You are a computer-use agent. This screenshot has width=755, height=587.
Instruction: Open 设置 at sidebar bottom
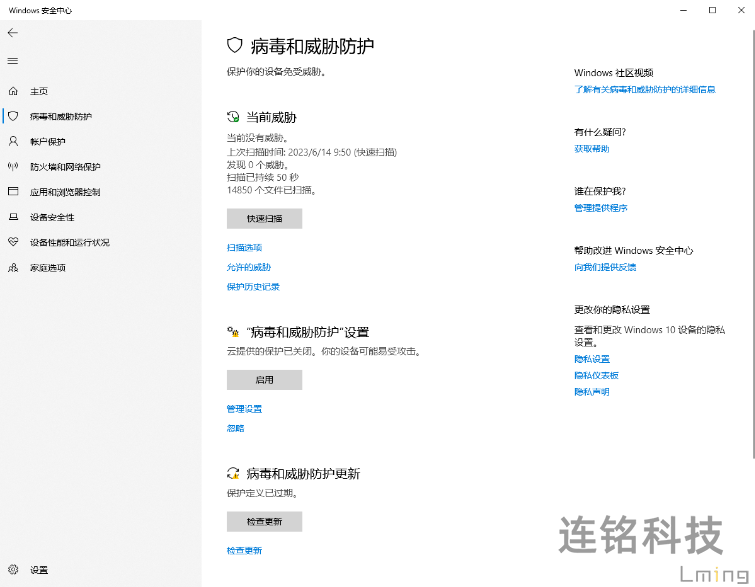[x=39, y=570]
